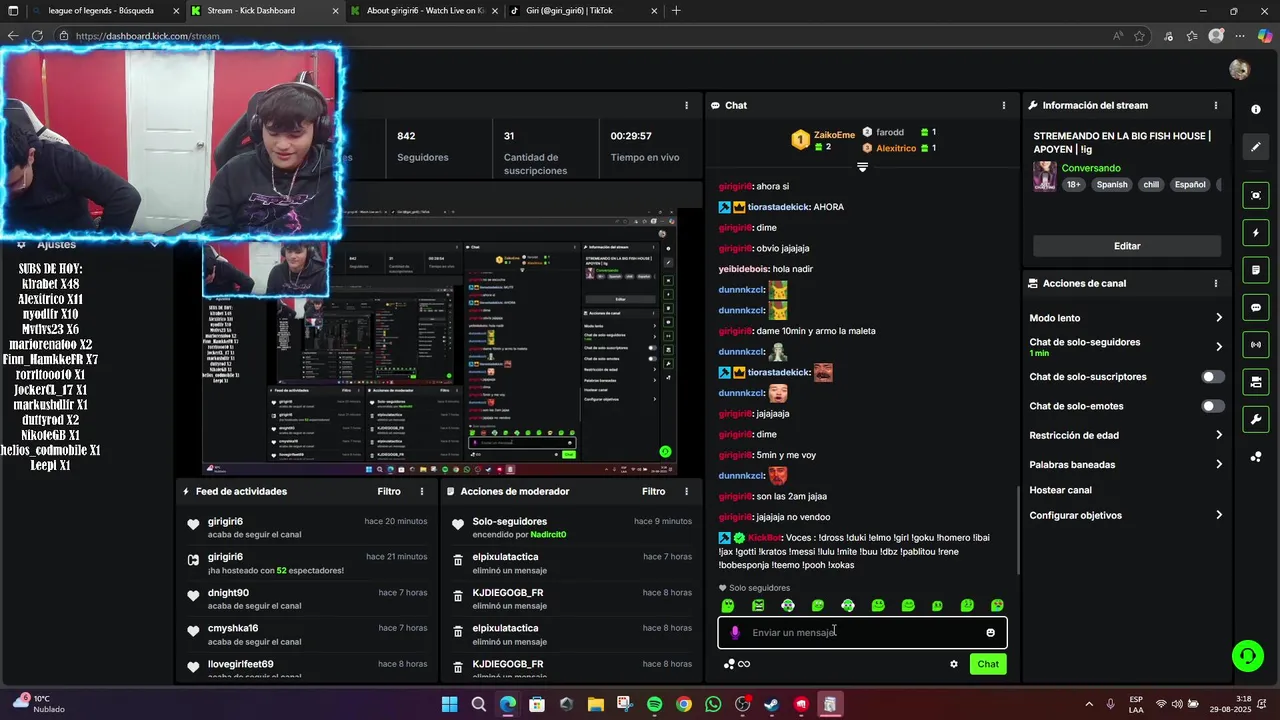
Task: Click the Editar stream info button
Action: (x=1127, y=246)
